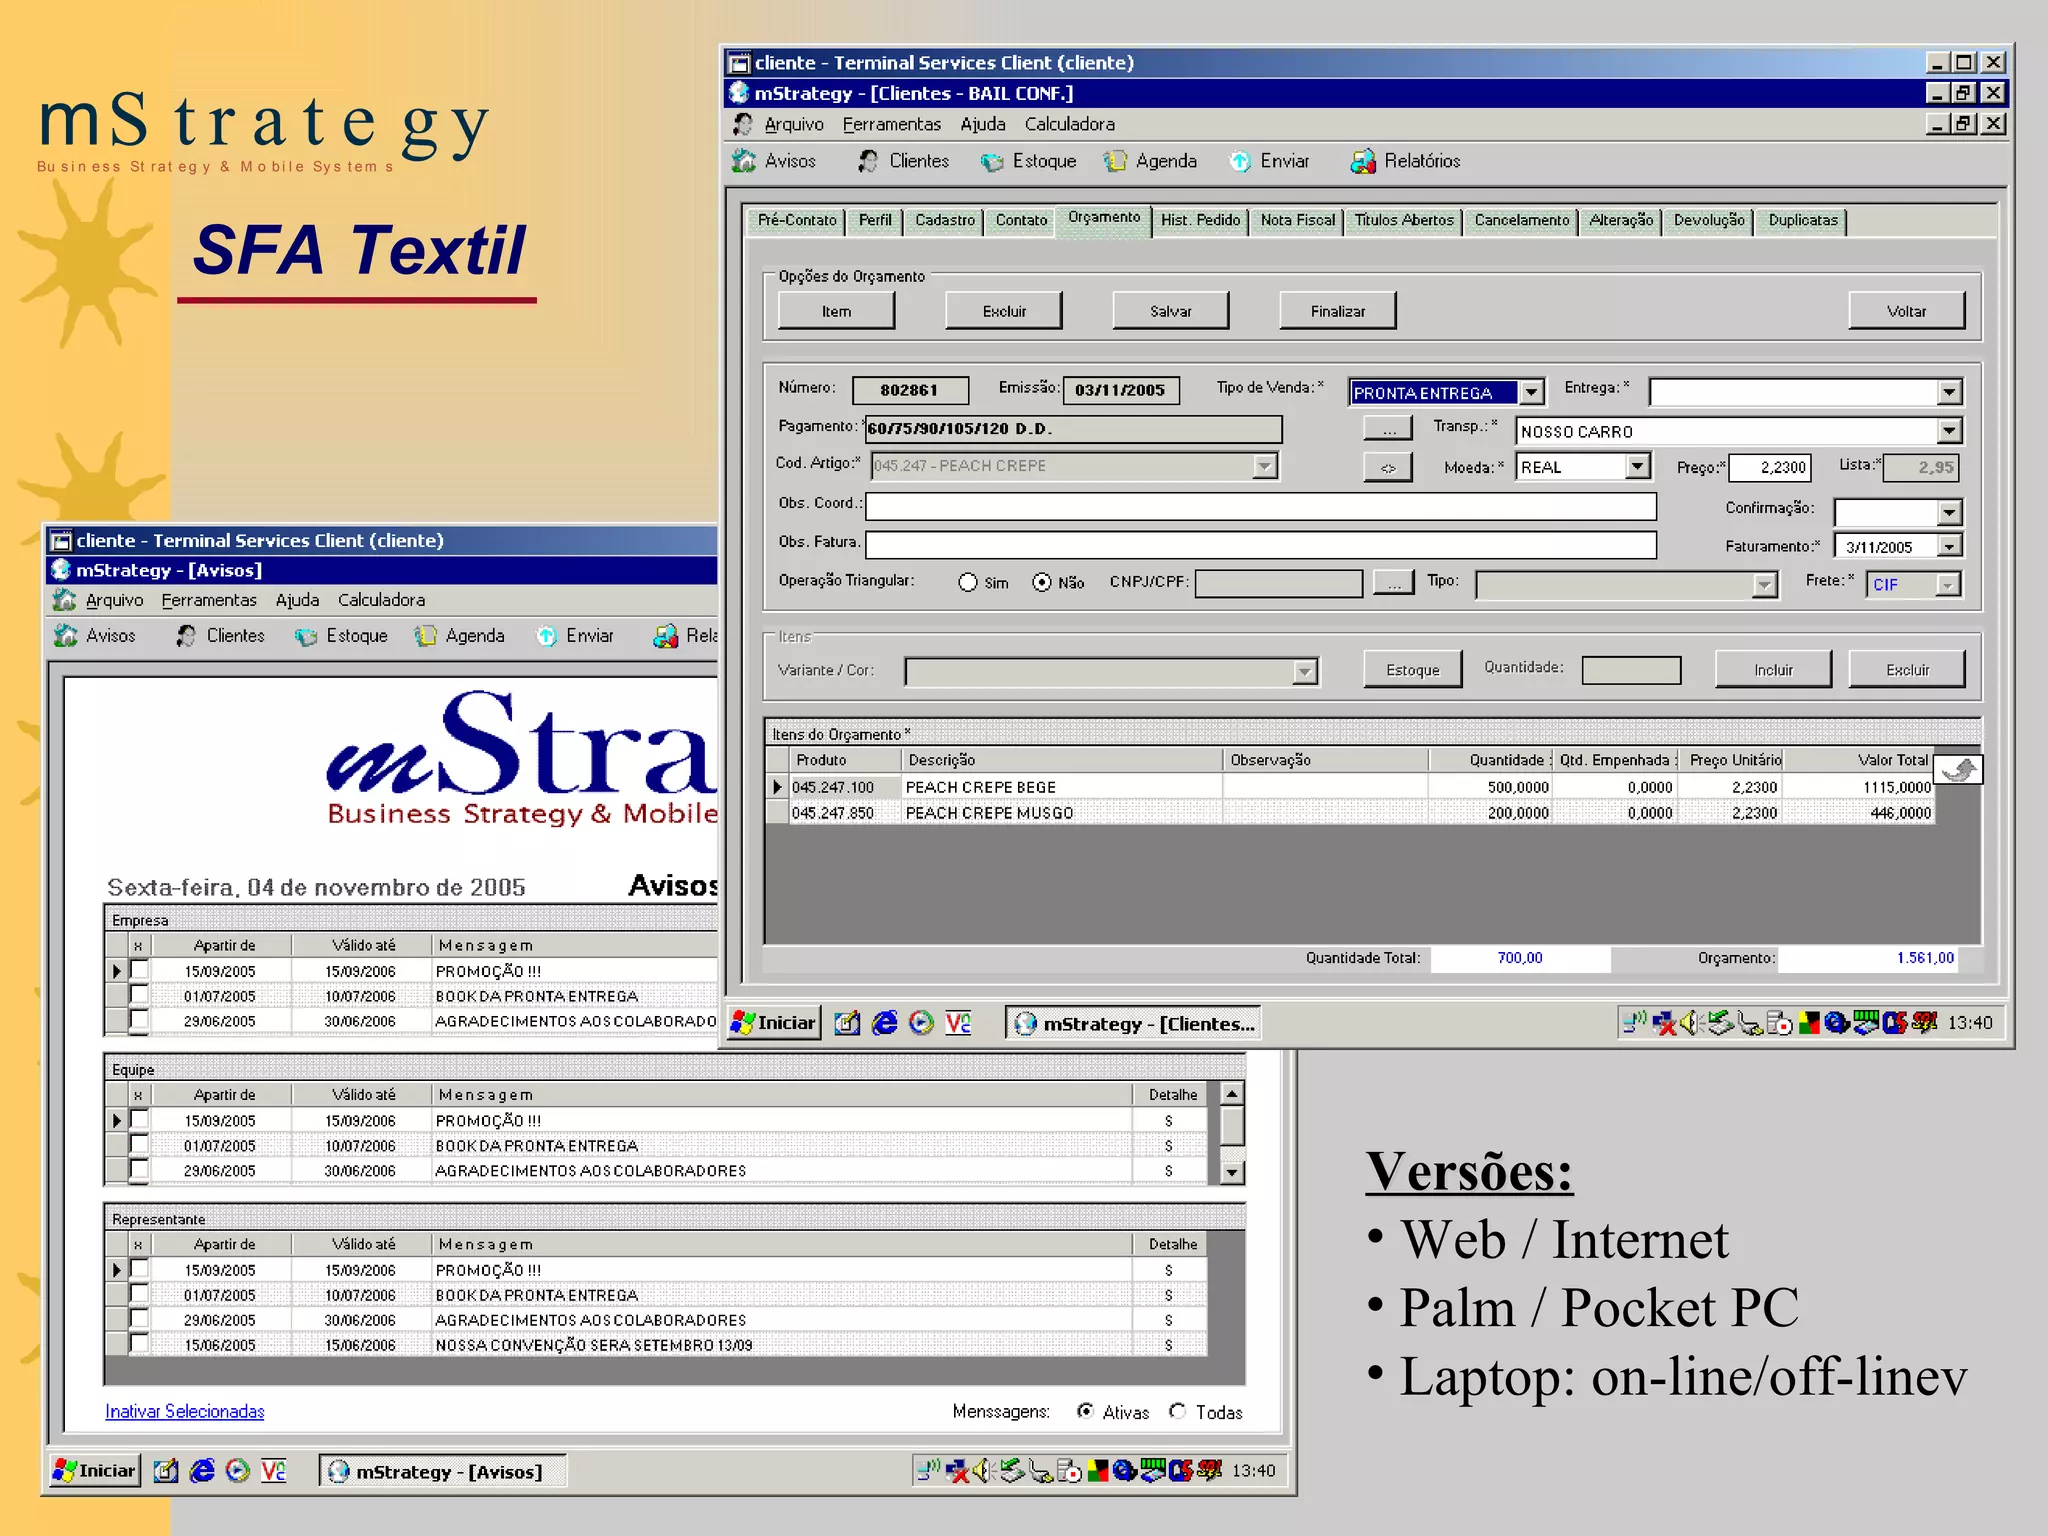Open the Entrega dropdown

(1948, 392)
